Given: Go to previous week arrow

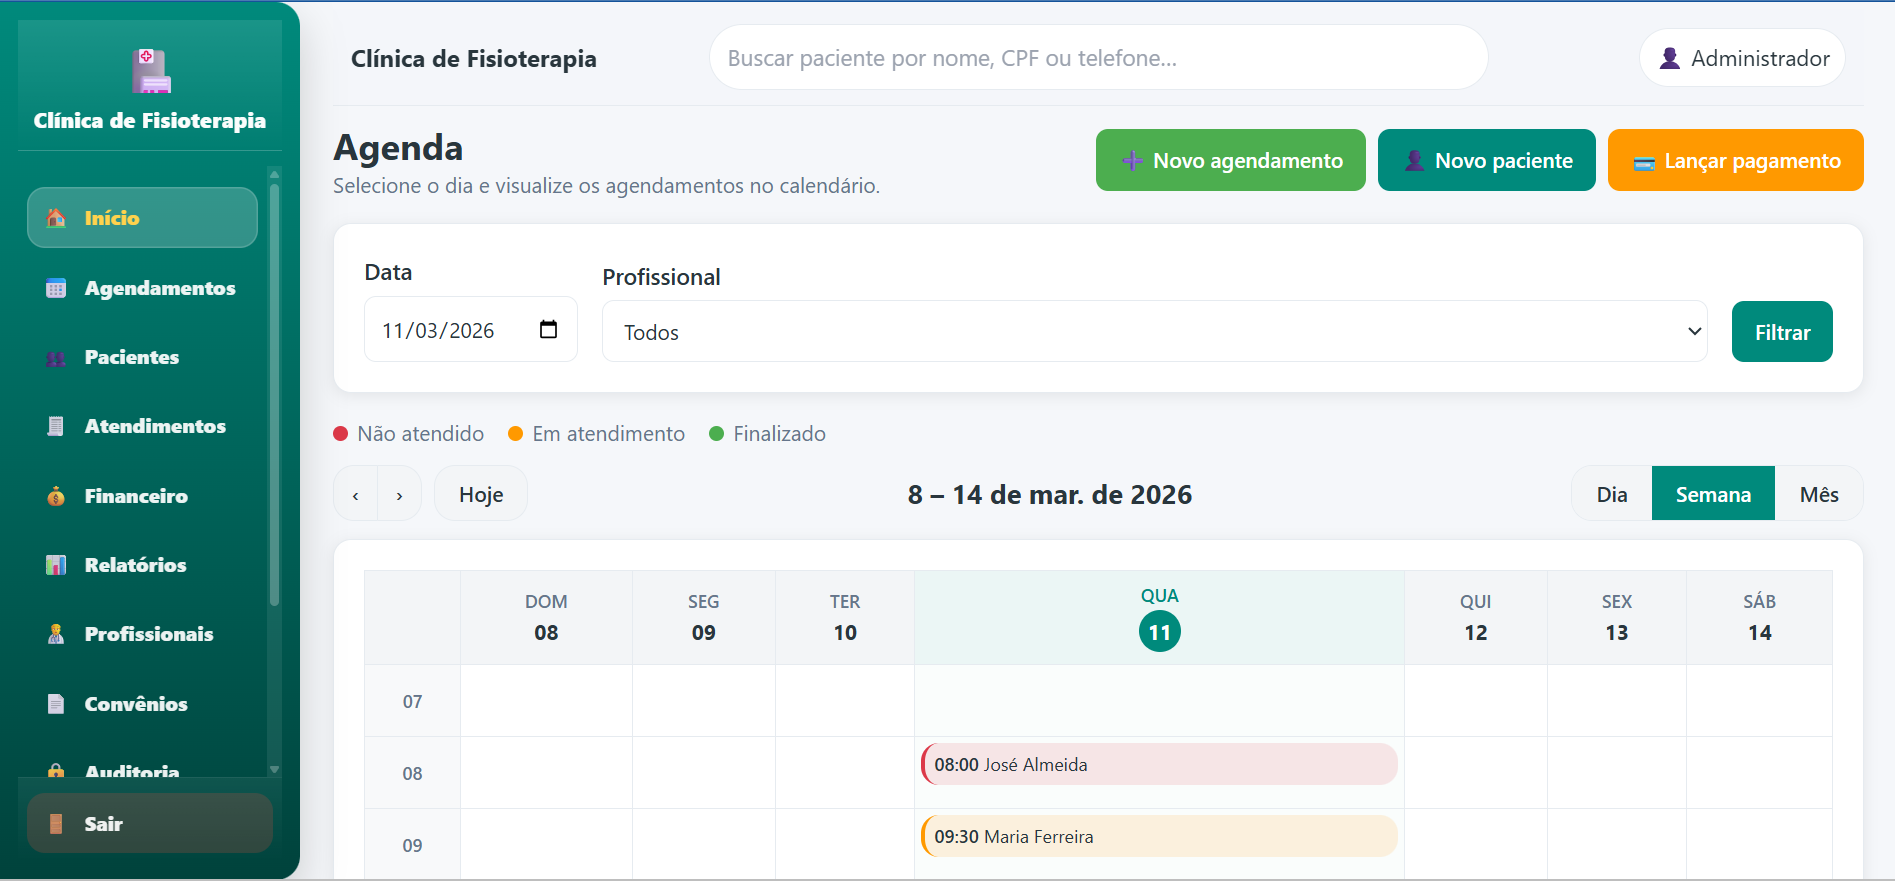Looking at the screenshot, I should [x=356, y=495].
